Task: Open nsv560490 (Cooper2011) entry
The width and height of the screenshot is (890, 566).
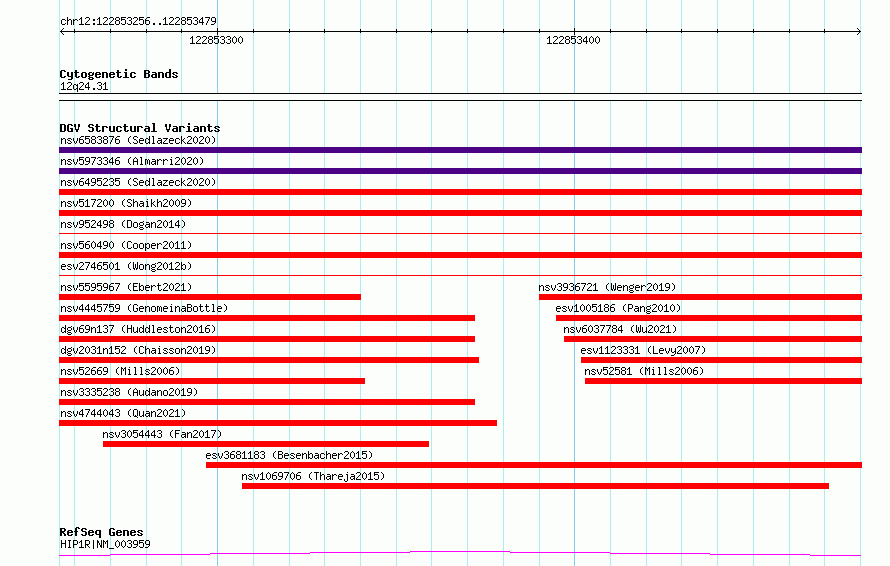Action: 126,245
